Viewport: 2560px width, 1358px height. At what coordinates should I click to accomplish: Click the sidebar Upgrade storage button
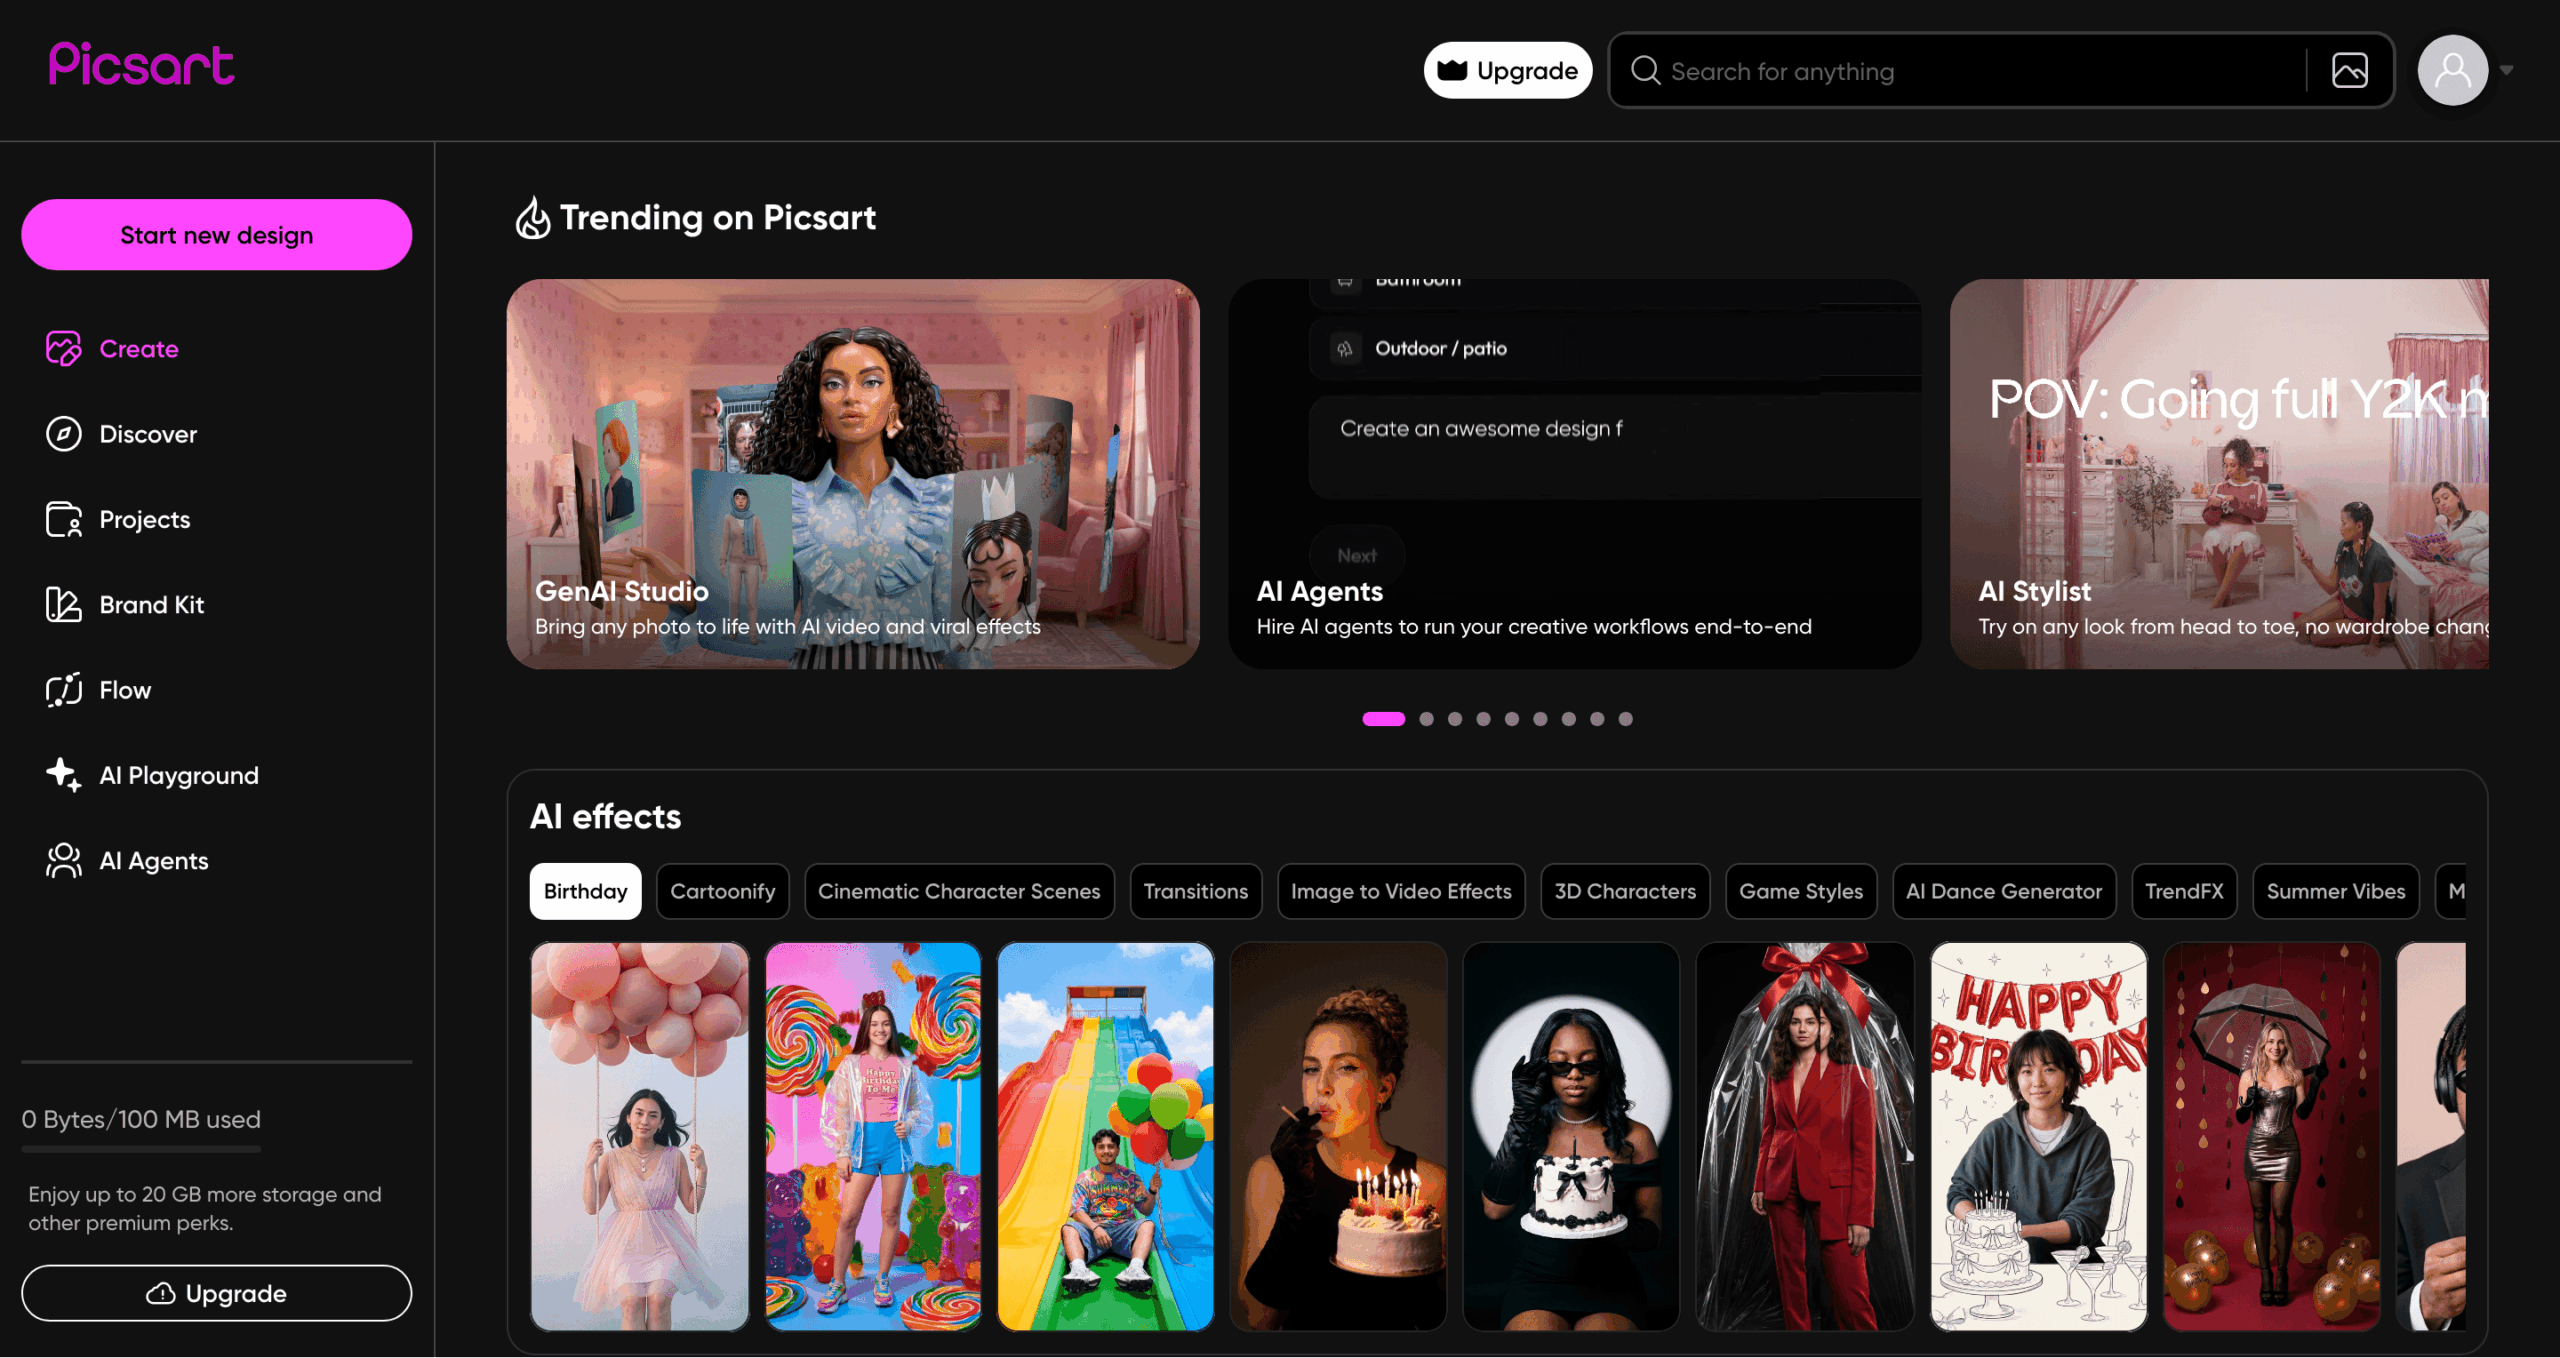tap(216, 1293)
